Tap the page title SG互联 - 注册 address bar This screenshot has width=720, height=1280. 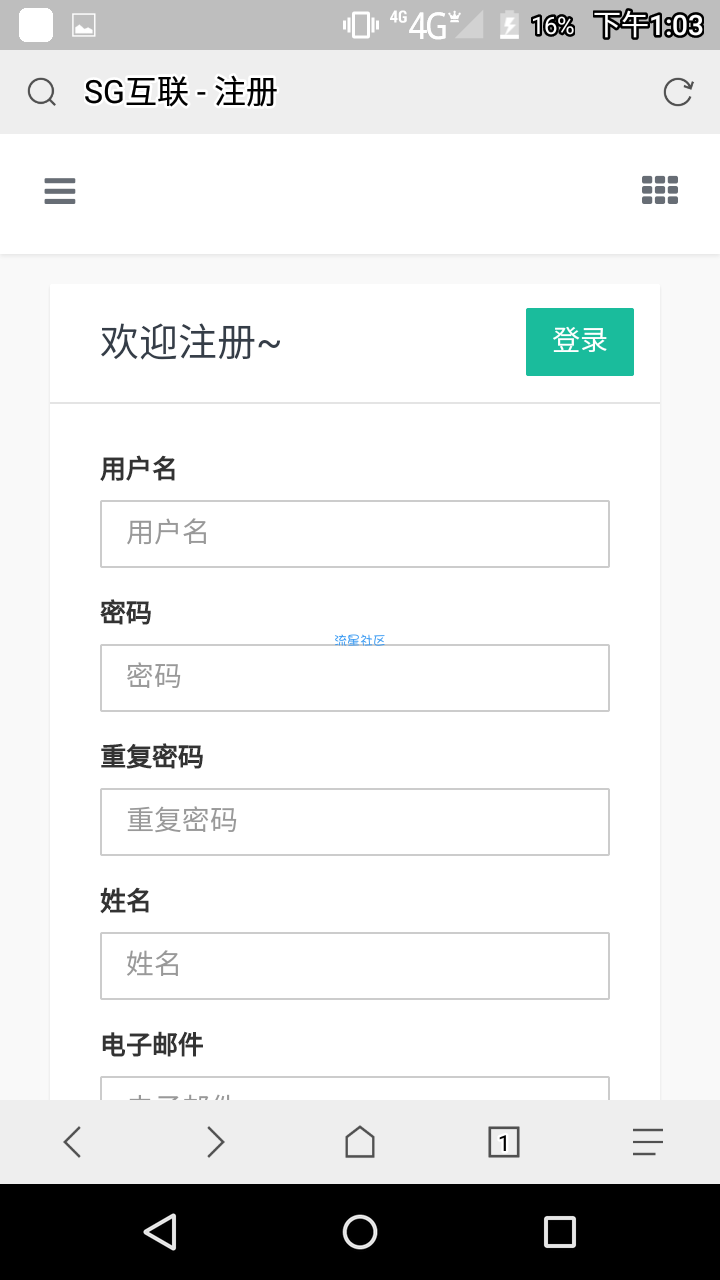click(181, 93)
